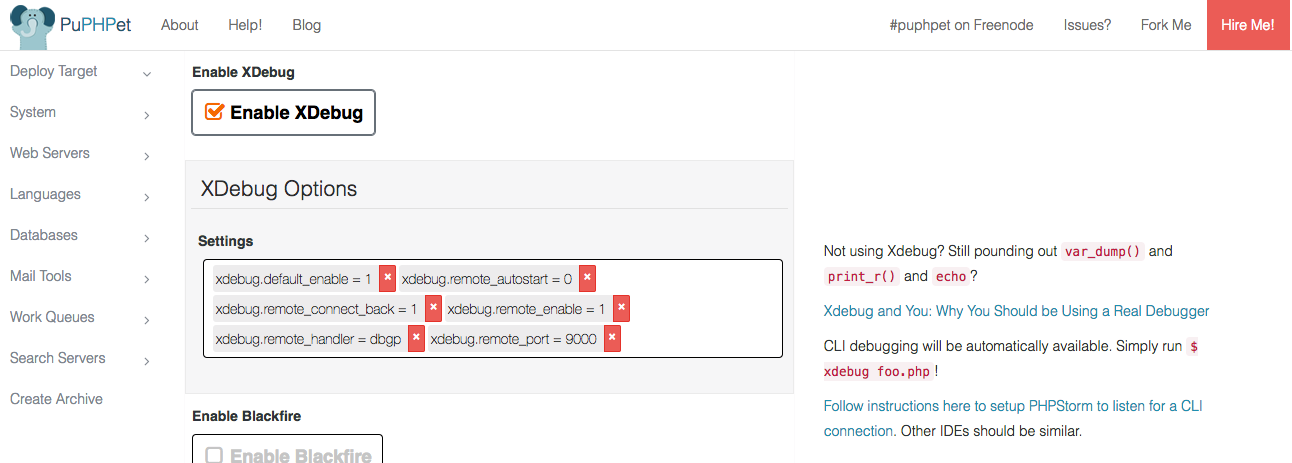This screenshot has width=1292, height=463.
Task: Click inside the XDebug Settings tag field
Action: [700, 340]
